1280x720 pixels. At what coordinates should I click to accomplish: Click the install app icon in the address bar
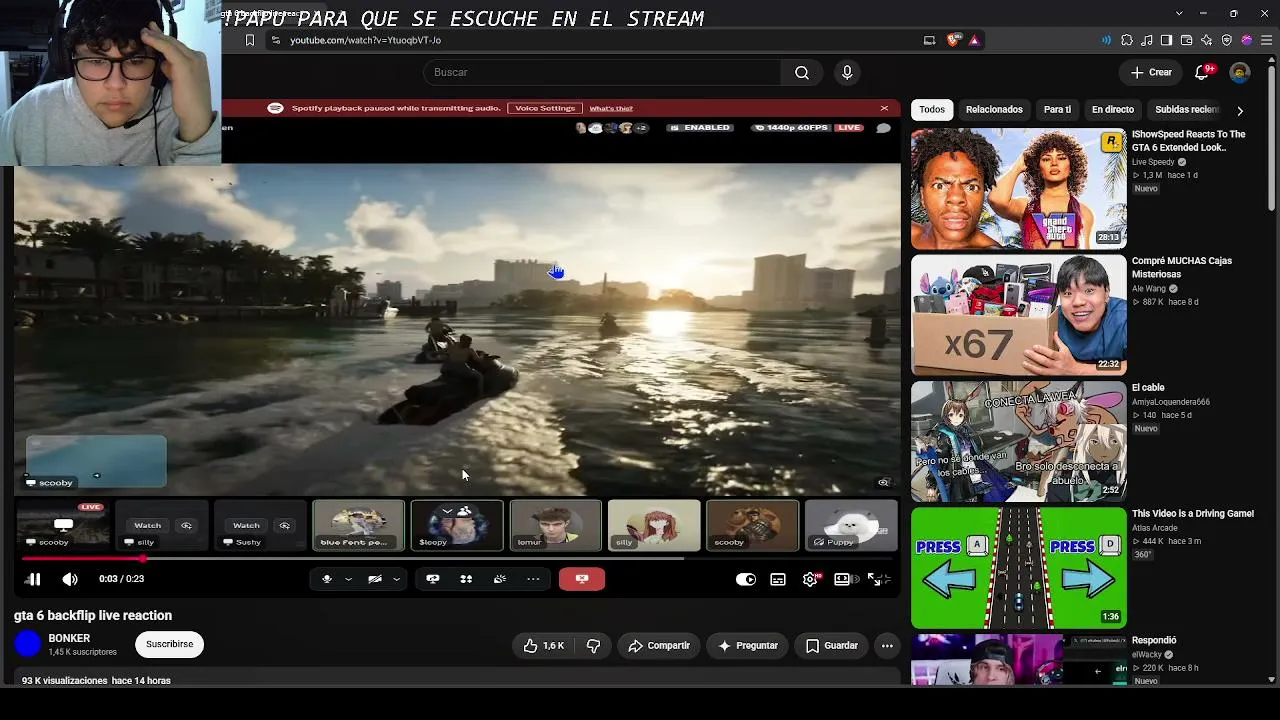pos(929,40)
